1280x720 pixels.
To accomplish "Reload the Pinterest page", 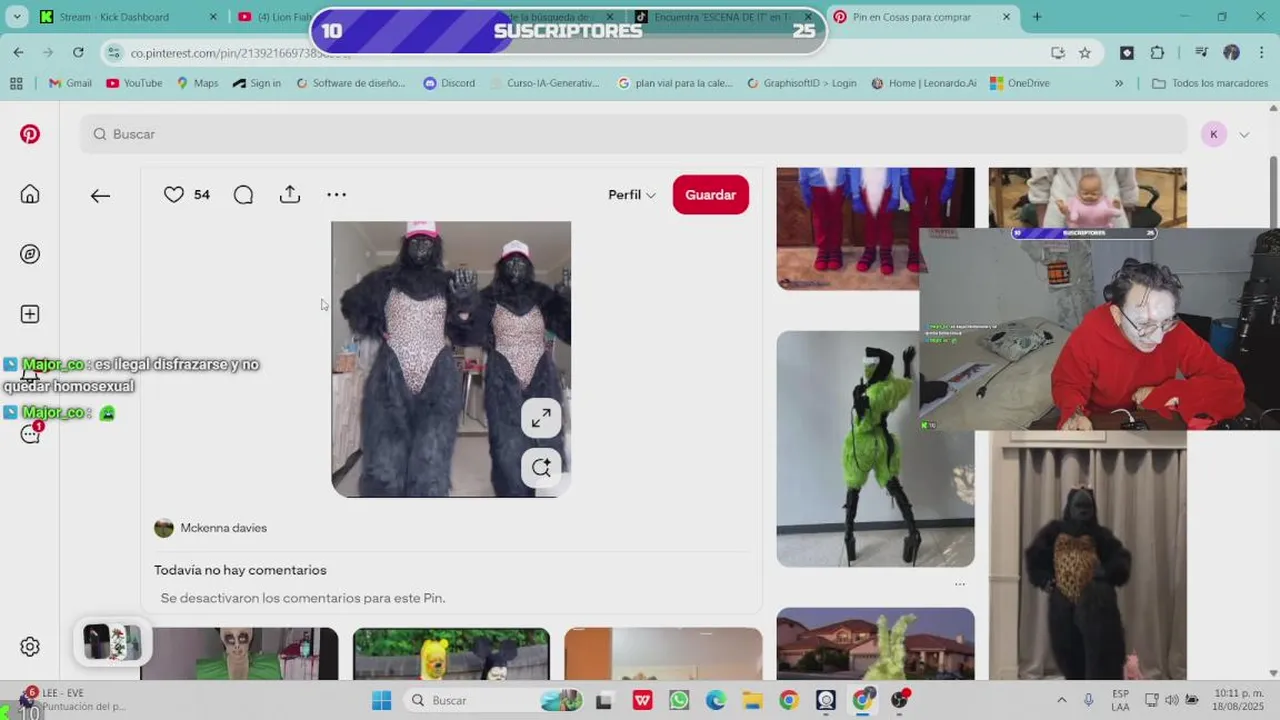I will pos(78,53).
